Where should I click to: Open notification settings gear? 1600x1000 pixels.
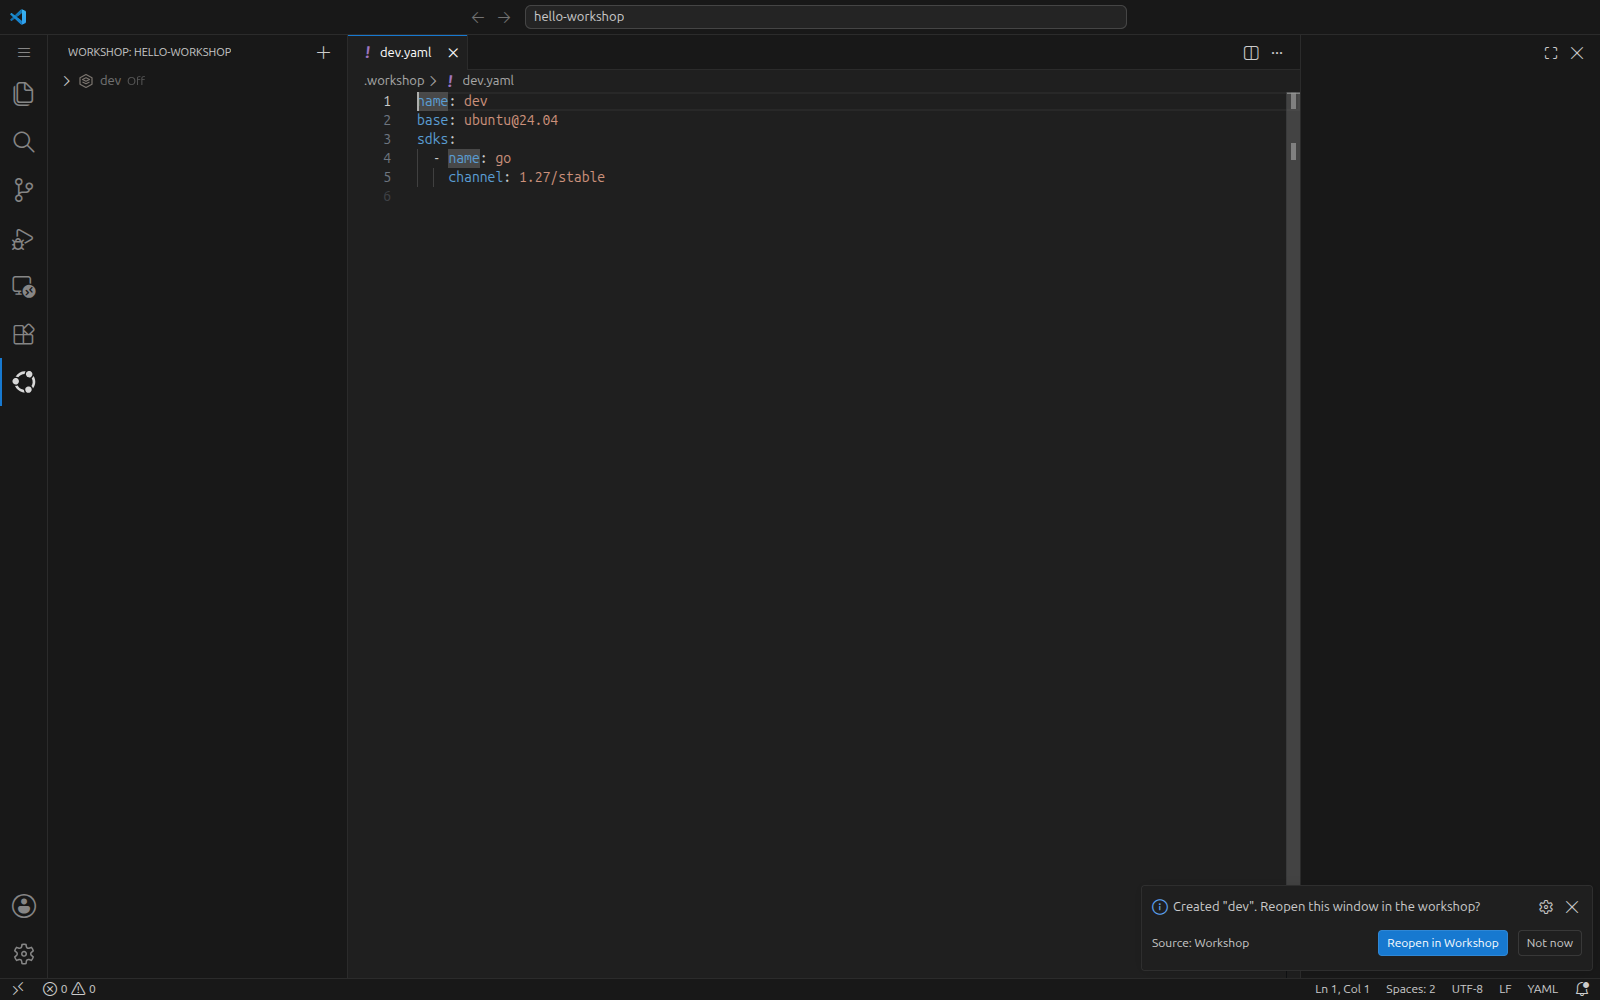pos(1546,907)
